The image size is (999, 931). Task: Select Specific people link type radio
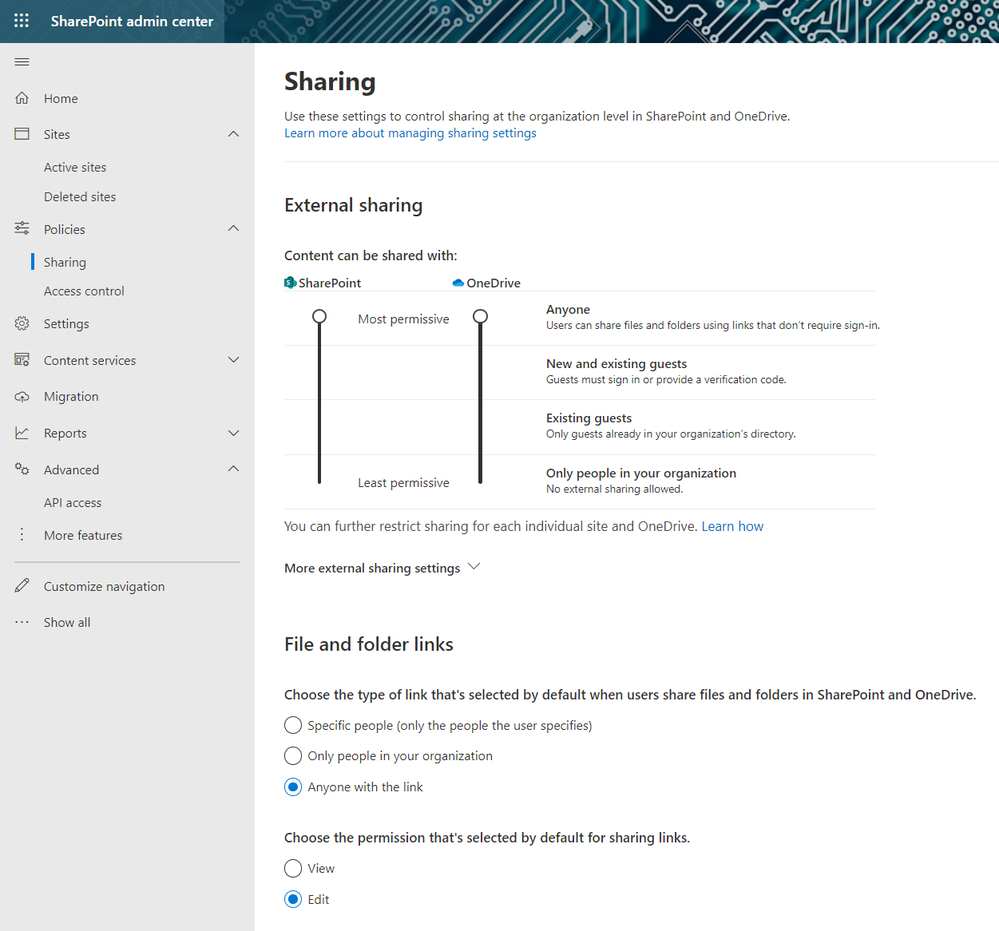[293, 725]
